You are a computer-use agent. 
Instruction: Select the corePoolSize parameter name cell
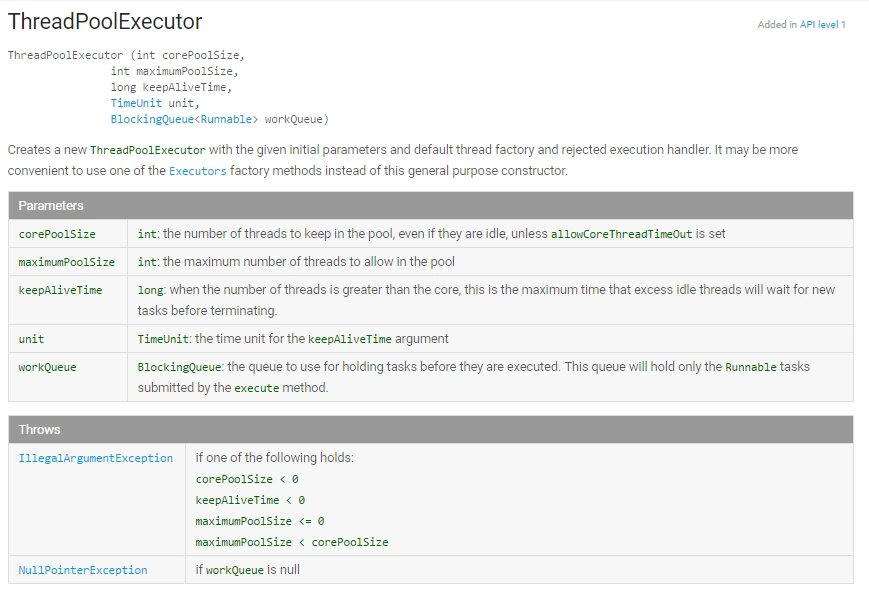pos(57,234)
